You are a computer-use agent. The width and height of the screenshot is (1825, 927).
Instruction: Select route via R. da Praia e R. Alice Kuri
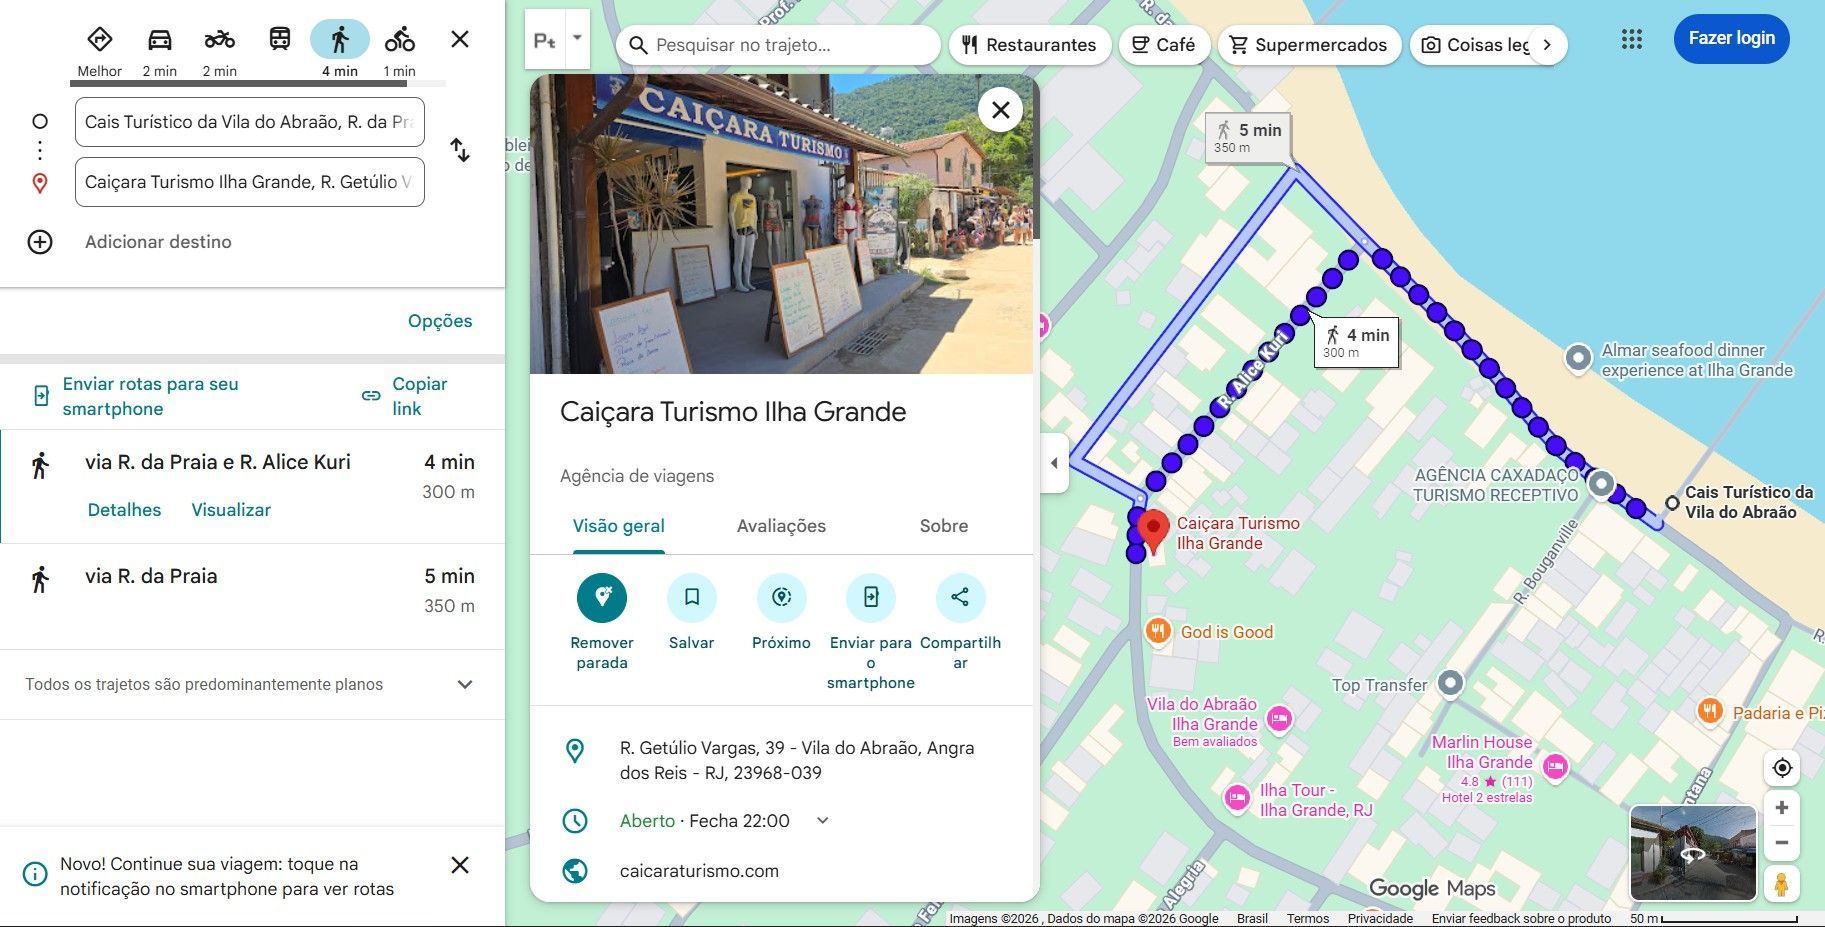click(x=252, y=487)
